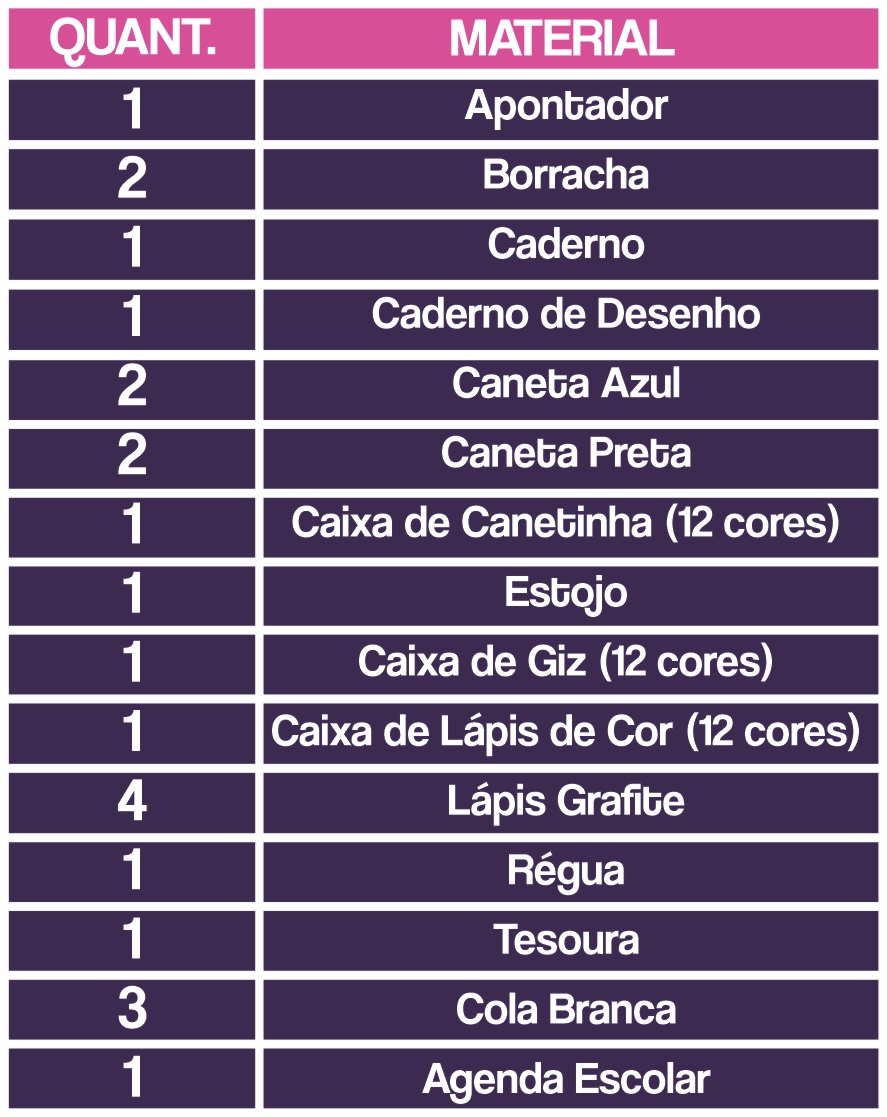Select the Cola Branca entry

[571, 1009]
